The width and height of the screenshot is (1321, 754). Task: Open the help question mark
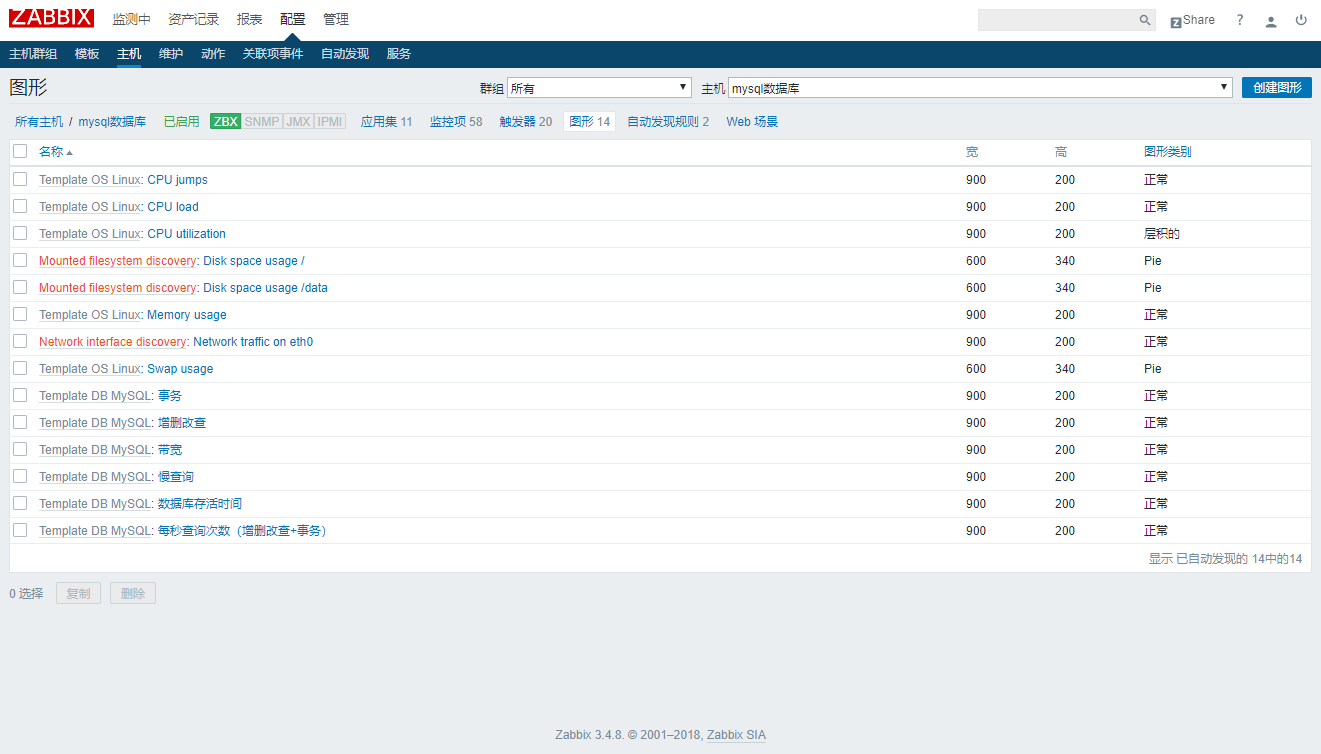coord(1240,20)
